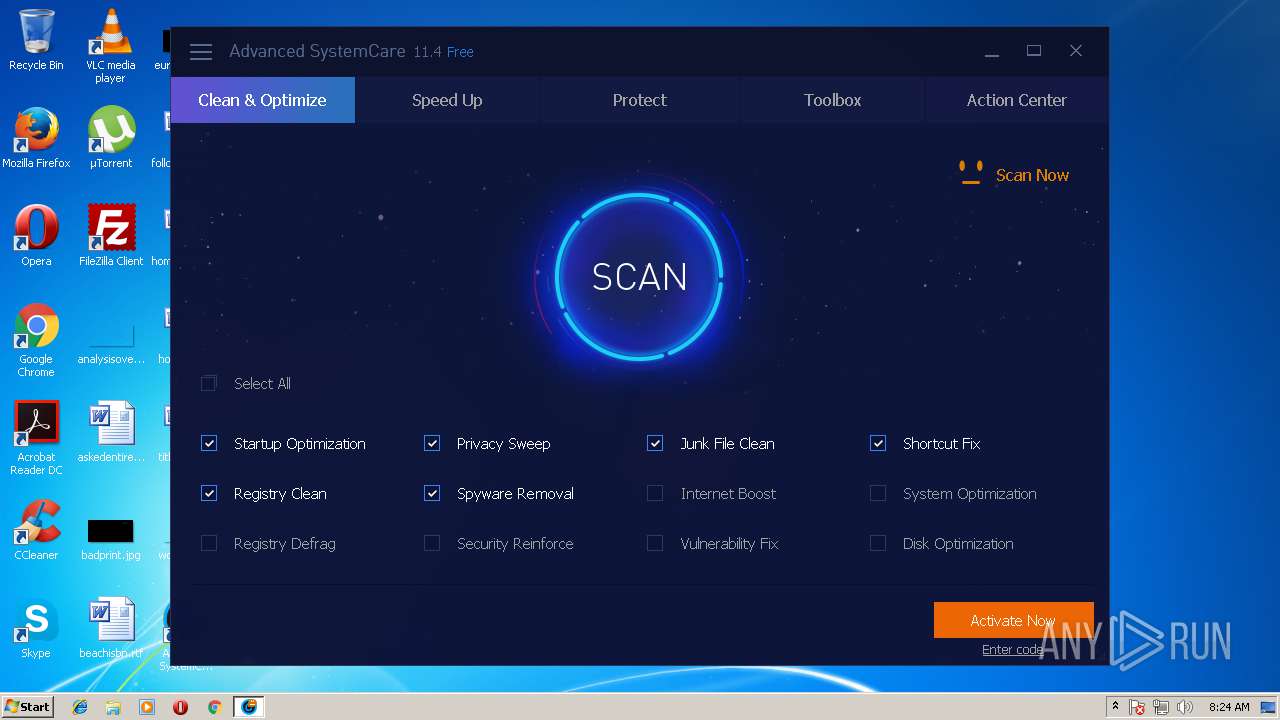
Task: Open the askedentire Word document icon
Action: click(x=111, y=432)
